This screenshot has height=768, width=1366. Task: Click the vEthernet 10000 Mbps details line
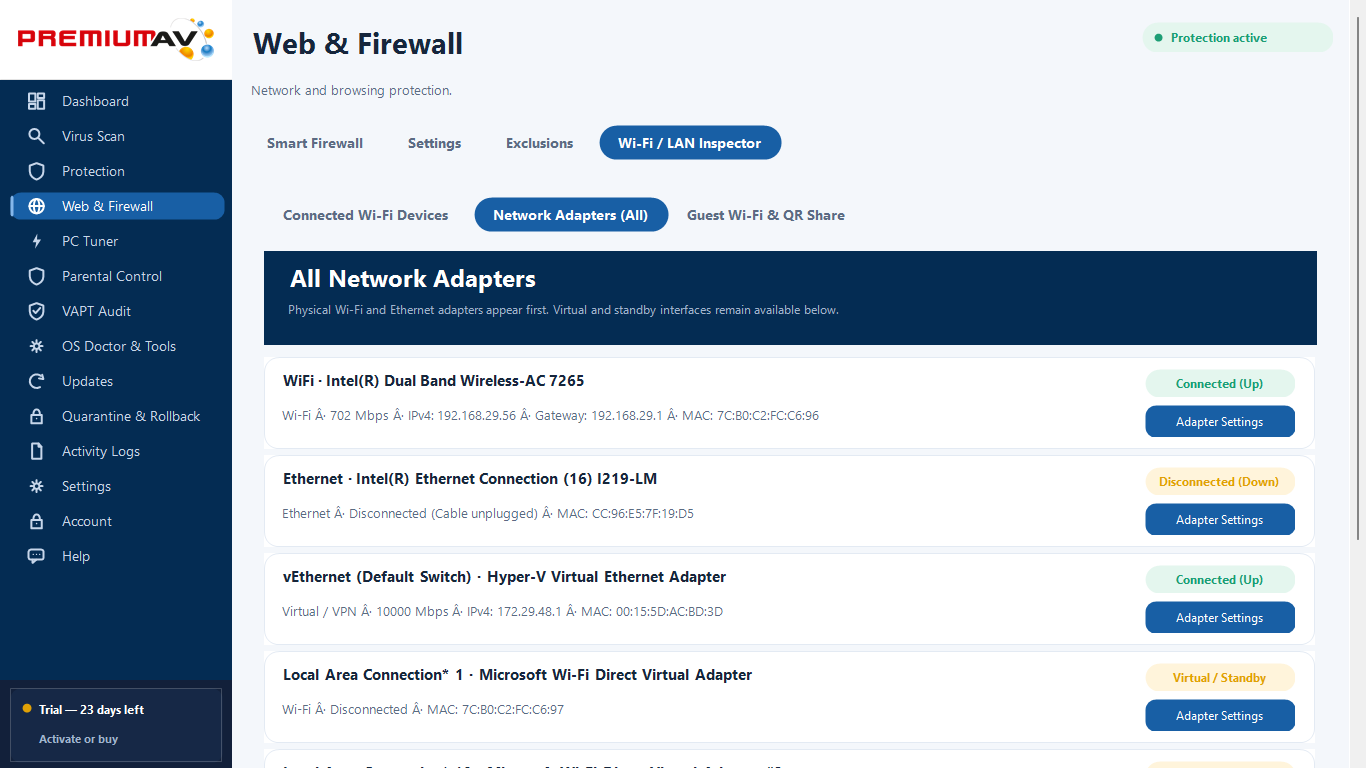[502, 612]
